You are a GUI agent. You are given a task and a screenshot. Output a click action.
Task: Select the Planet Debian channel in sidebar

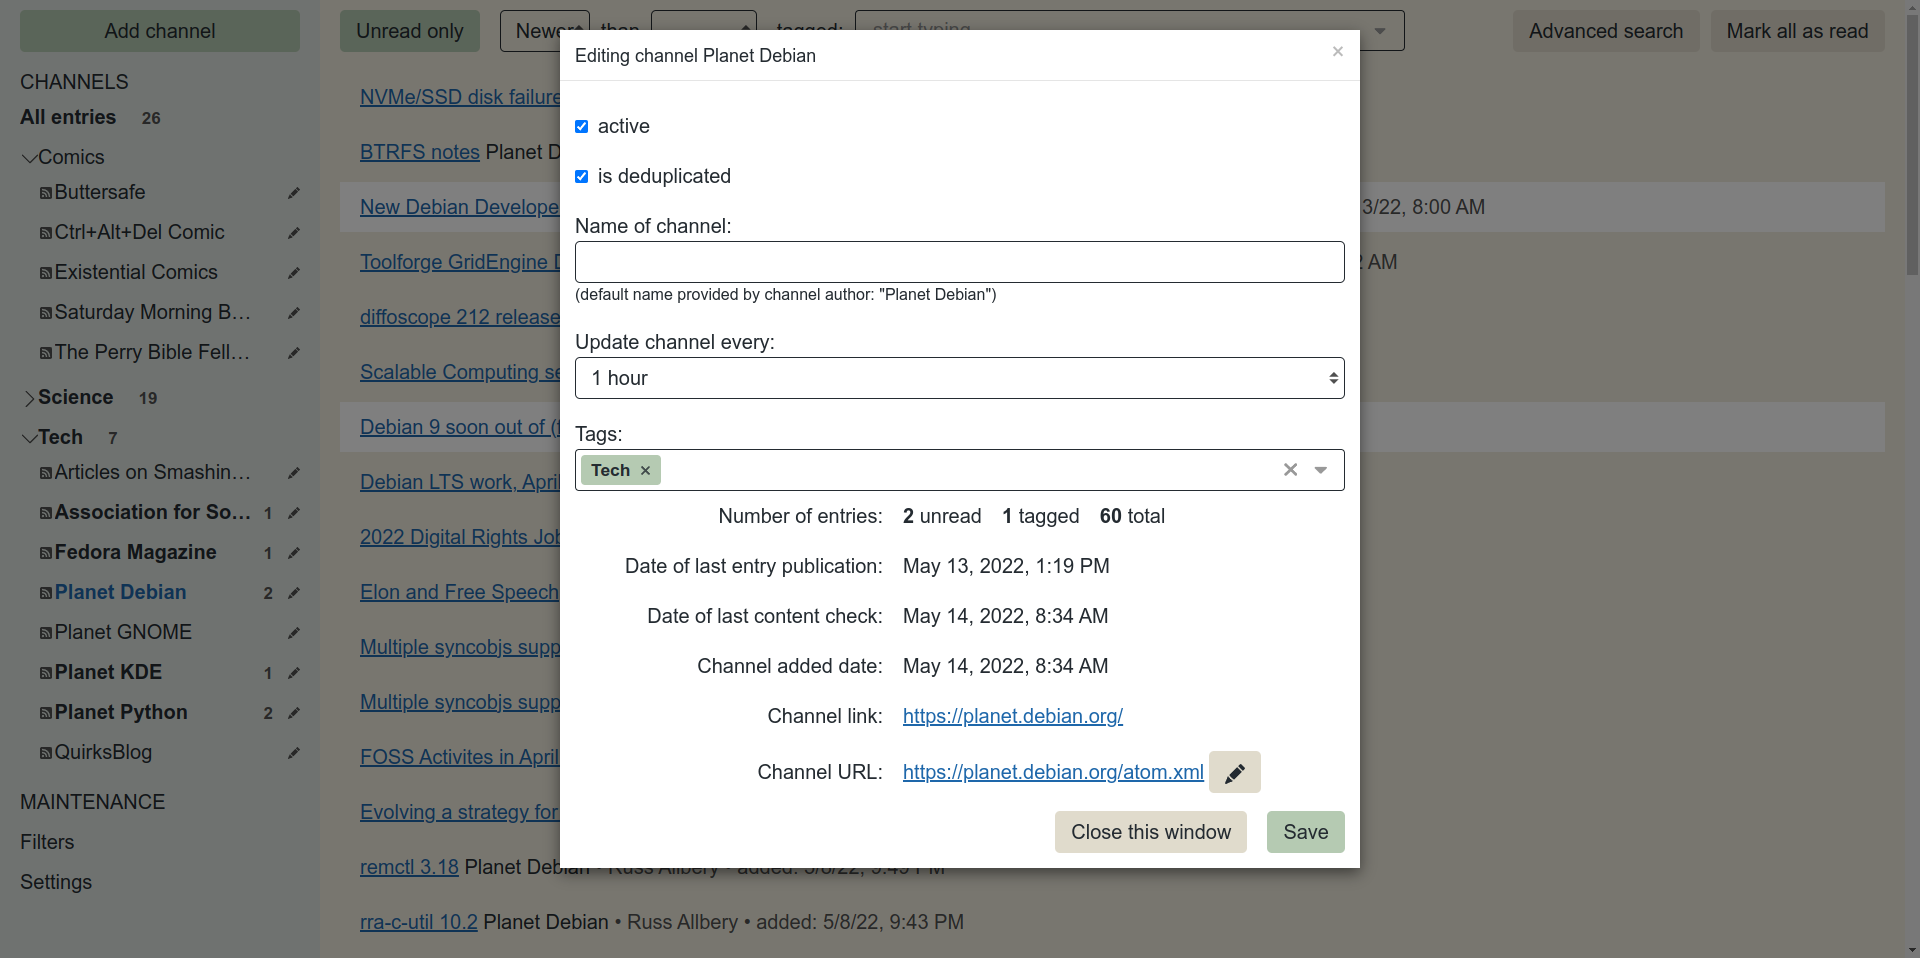(x=120, y=592)
